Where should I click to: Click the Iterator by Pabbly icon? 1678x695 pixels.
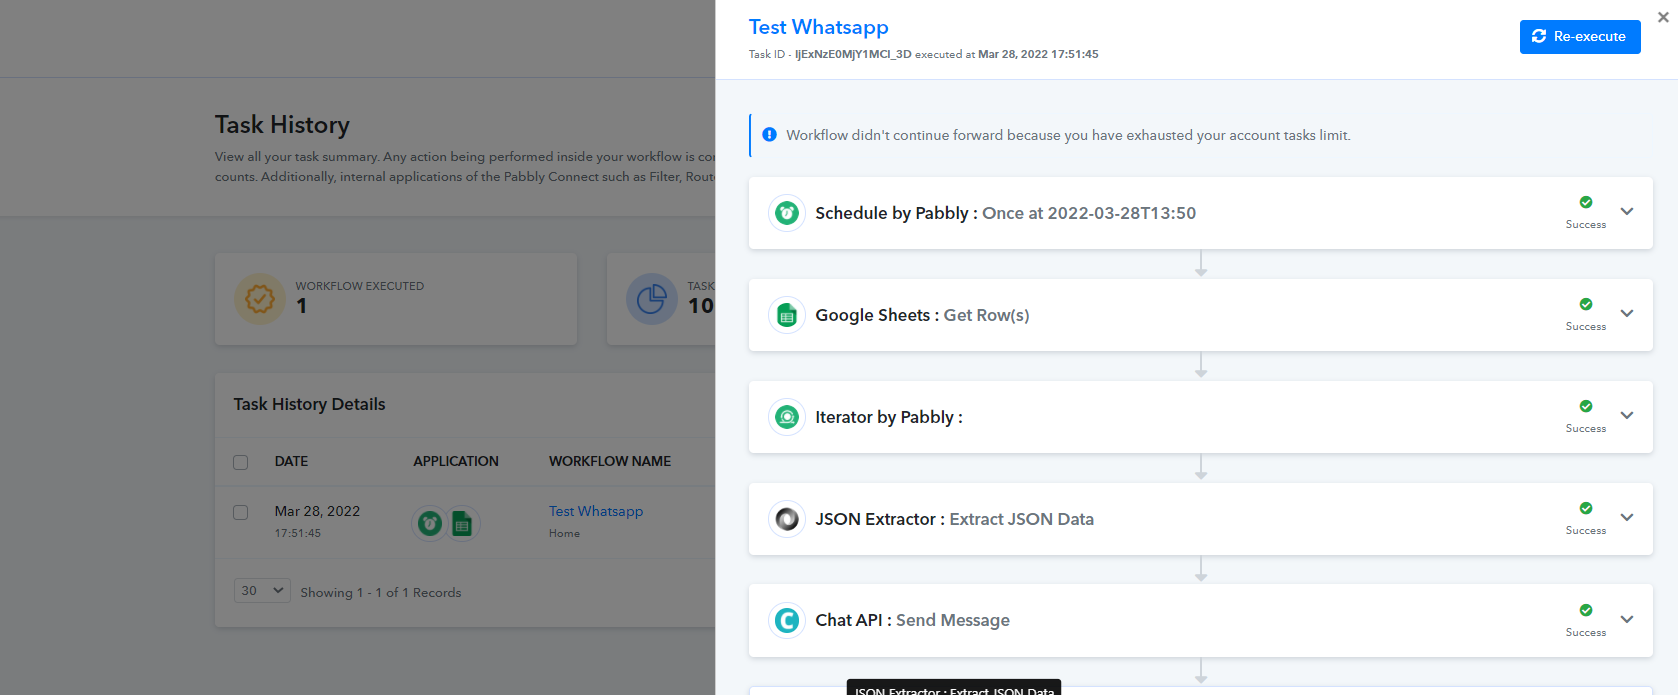coord(787,417)
